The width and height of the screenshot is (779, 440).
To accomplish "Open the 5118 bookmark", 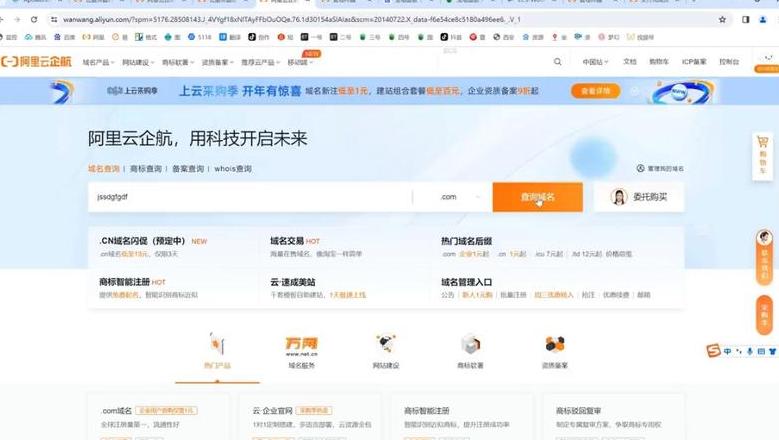I will [x=200, y=37].
